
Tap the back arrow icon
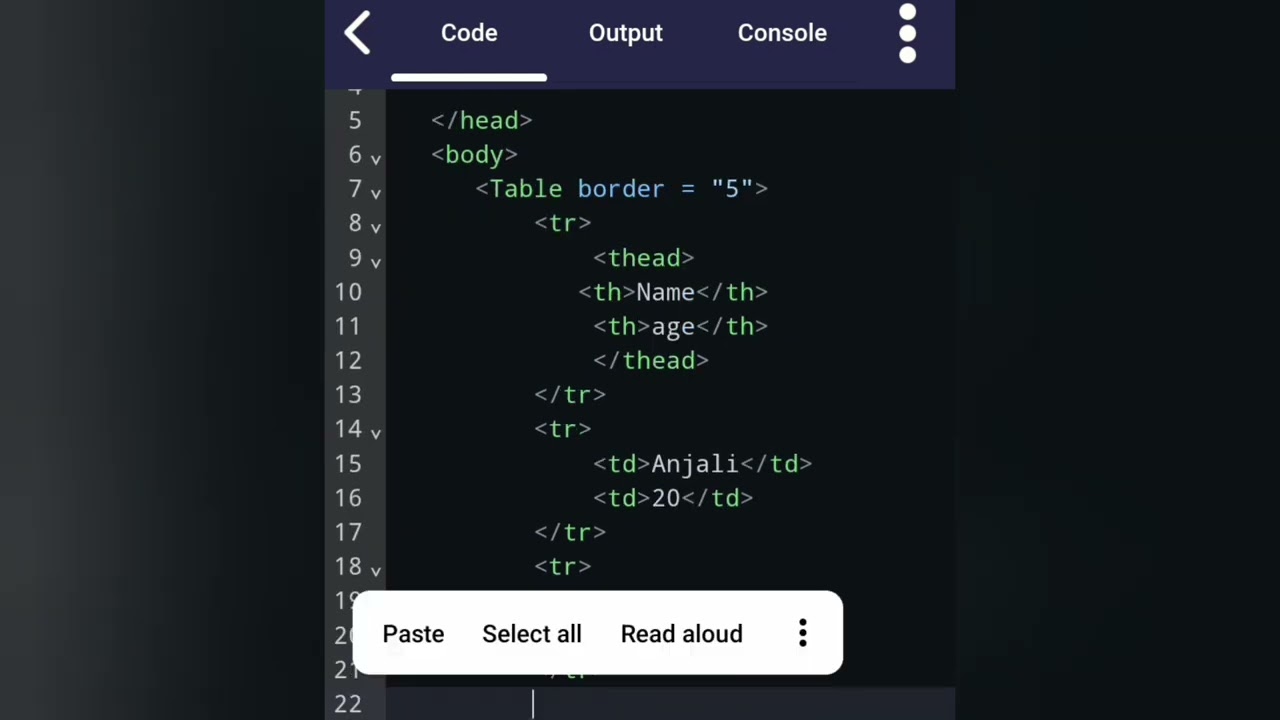(x=358, y=33)
